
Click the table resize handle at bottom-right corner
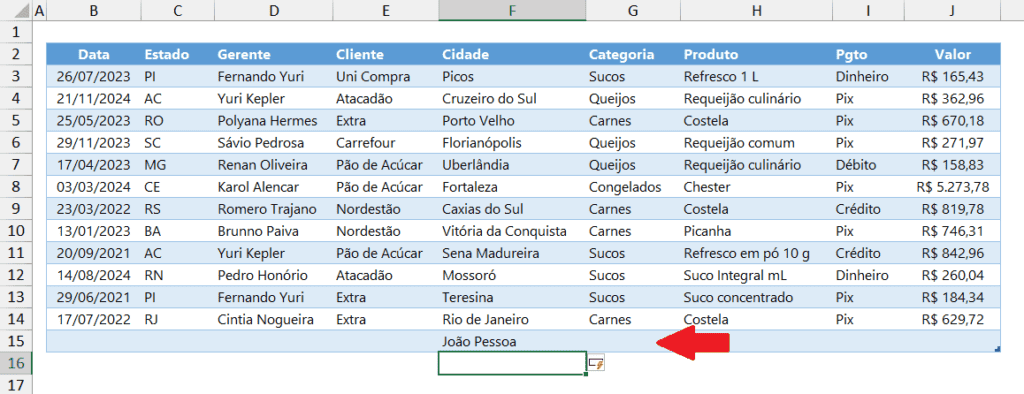click(x=997, y=350)
